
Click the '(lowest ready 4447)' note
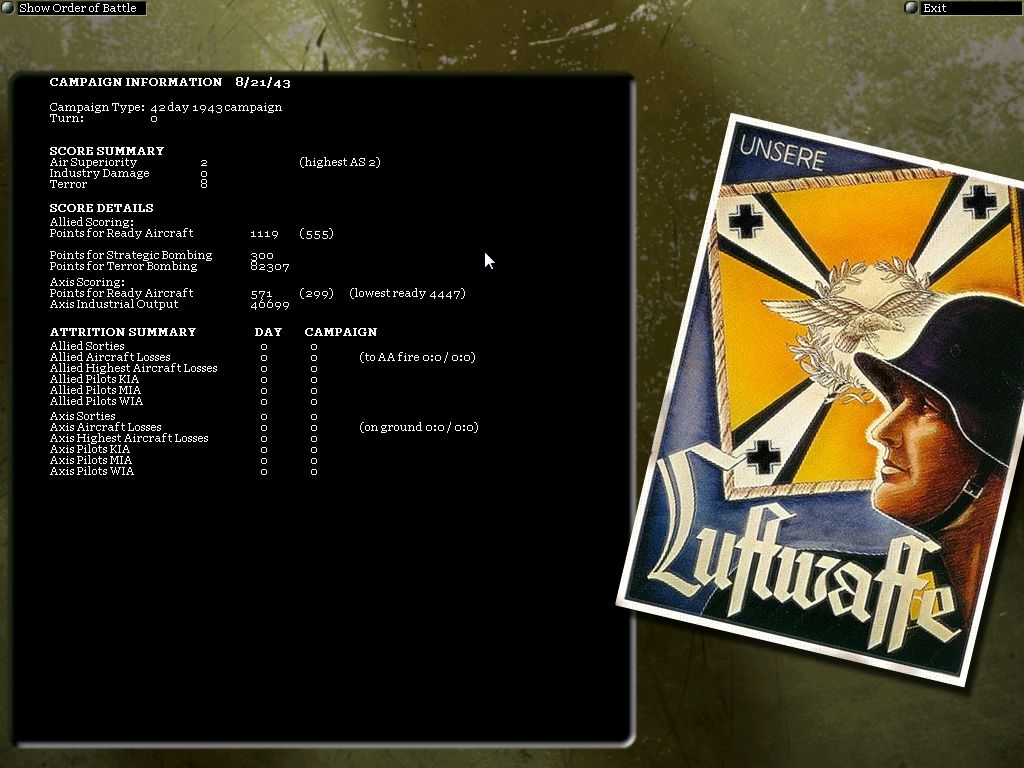coord(408,293)
